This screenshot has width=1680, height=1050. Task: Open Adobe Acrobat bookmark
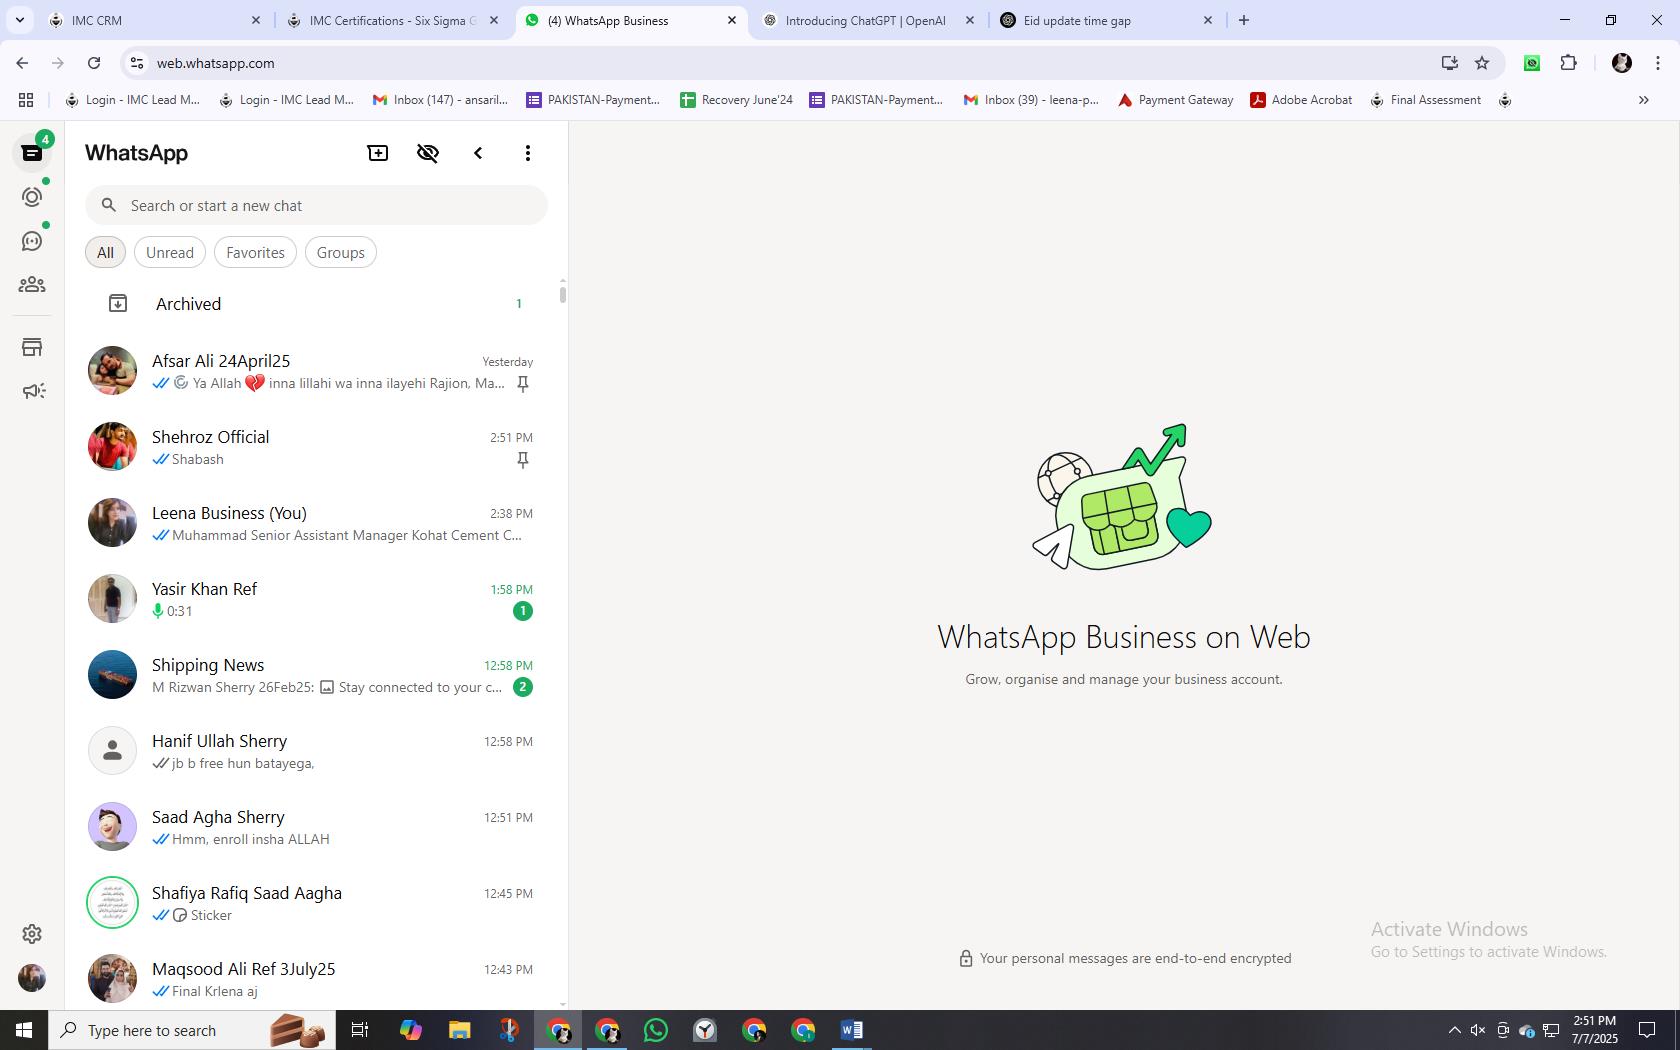click(1301, 100)
